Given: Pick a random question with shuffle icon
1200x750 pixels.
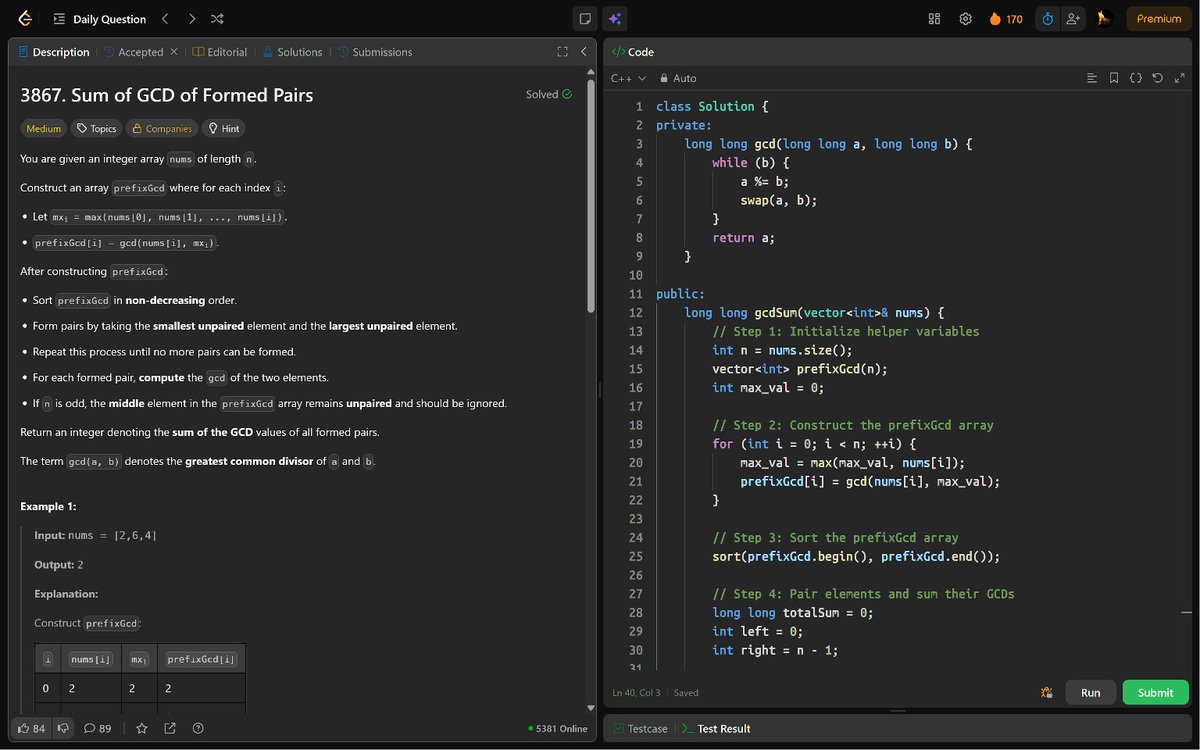Looking at the screenshot, I should coord(217,19).
